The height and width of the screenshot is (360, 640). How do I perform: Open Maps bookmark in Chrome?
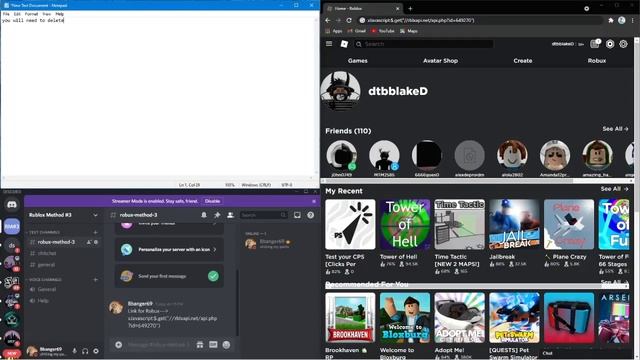409,31
